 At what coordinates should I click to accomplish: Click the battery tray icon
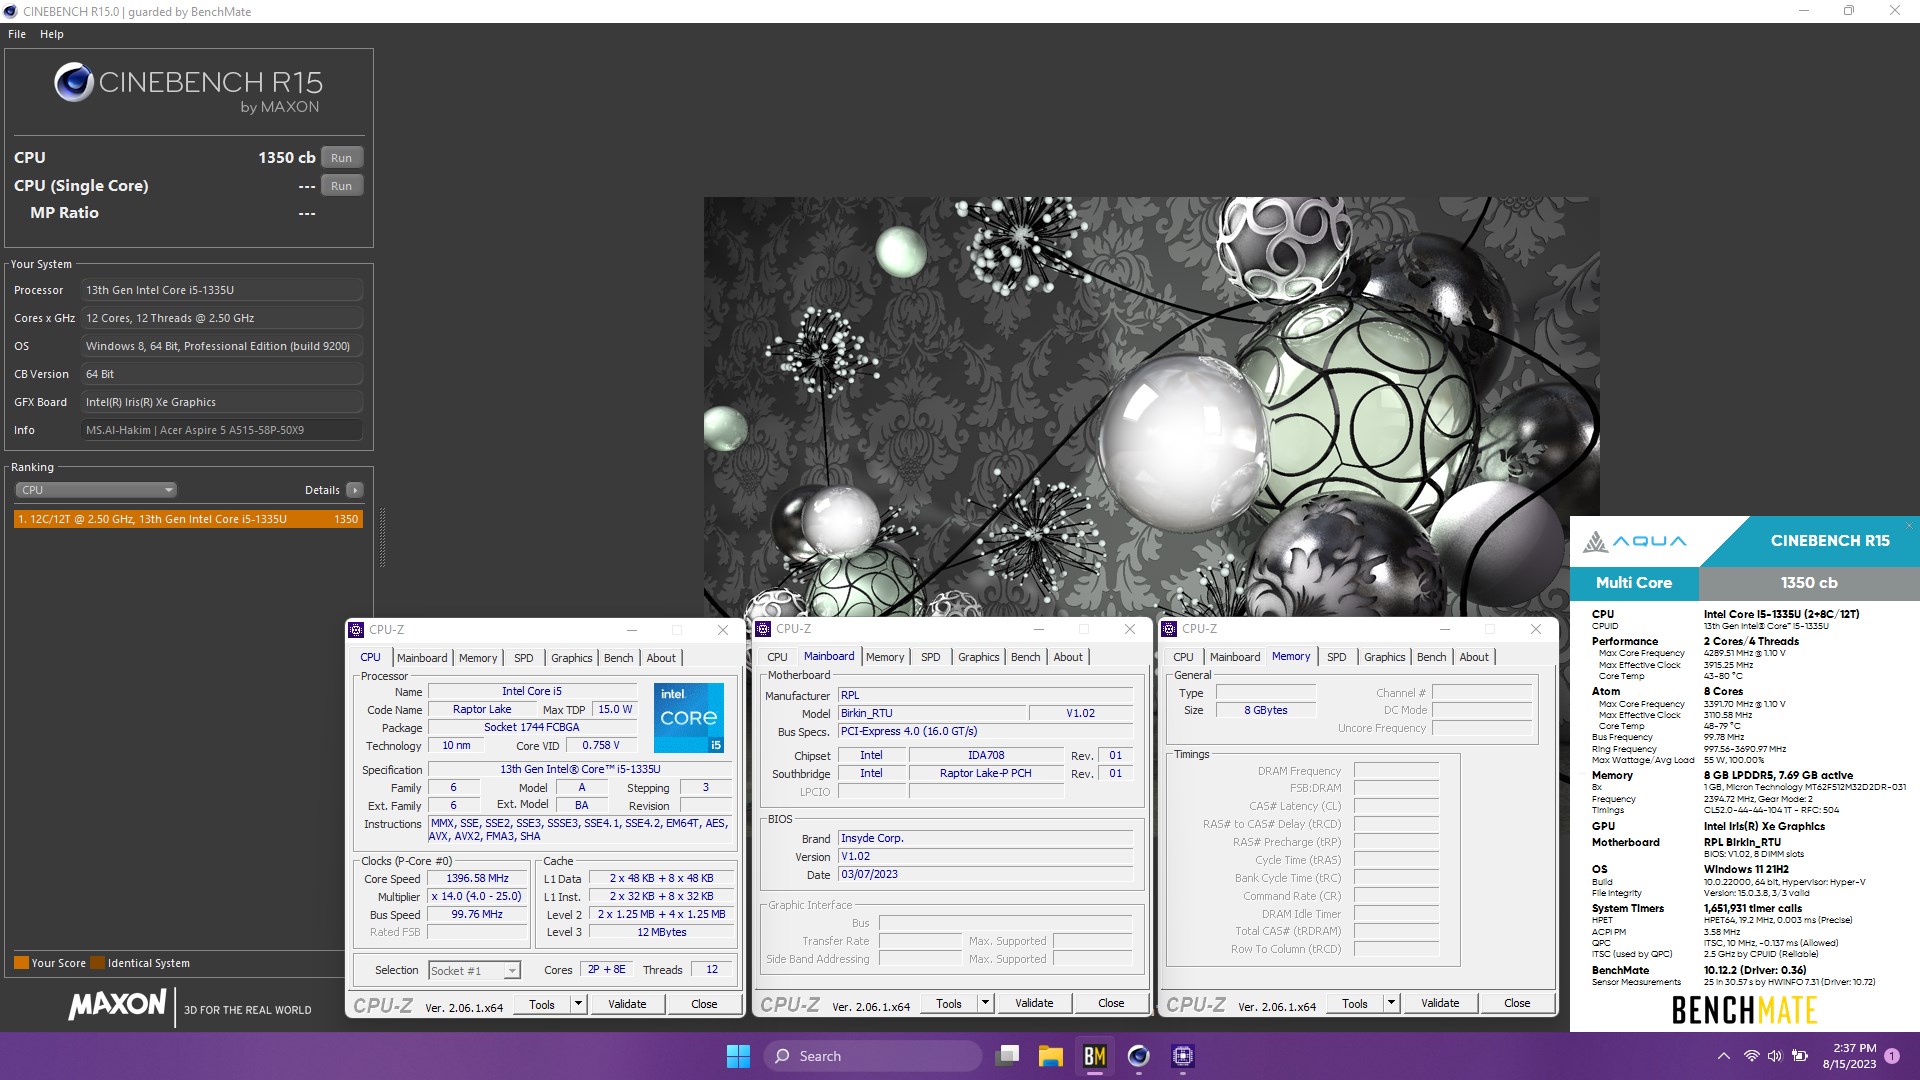coord(1800,1056)
